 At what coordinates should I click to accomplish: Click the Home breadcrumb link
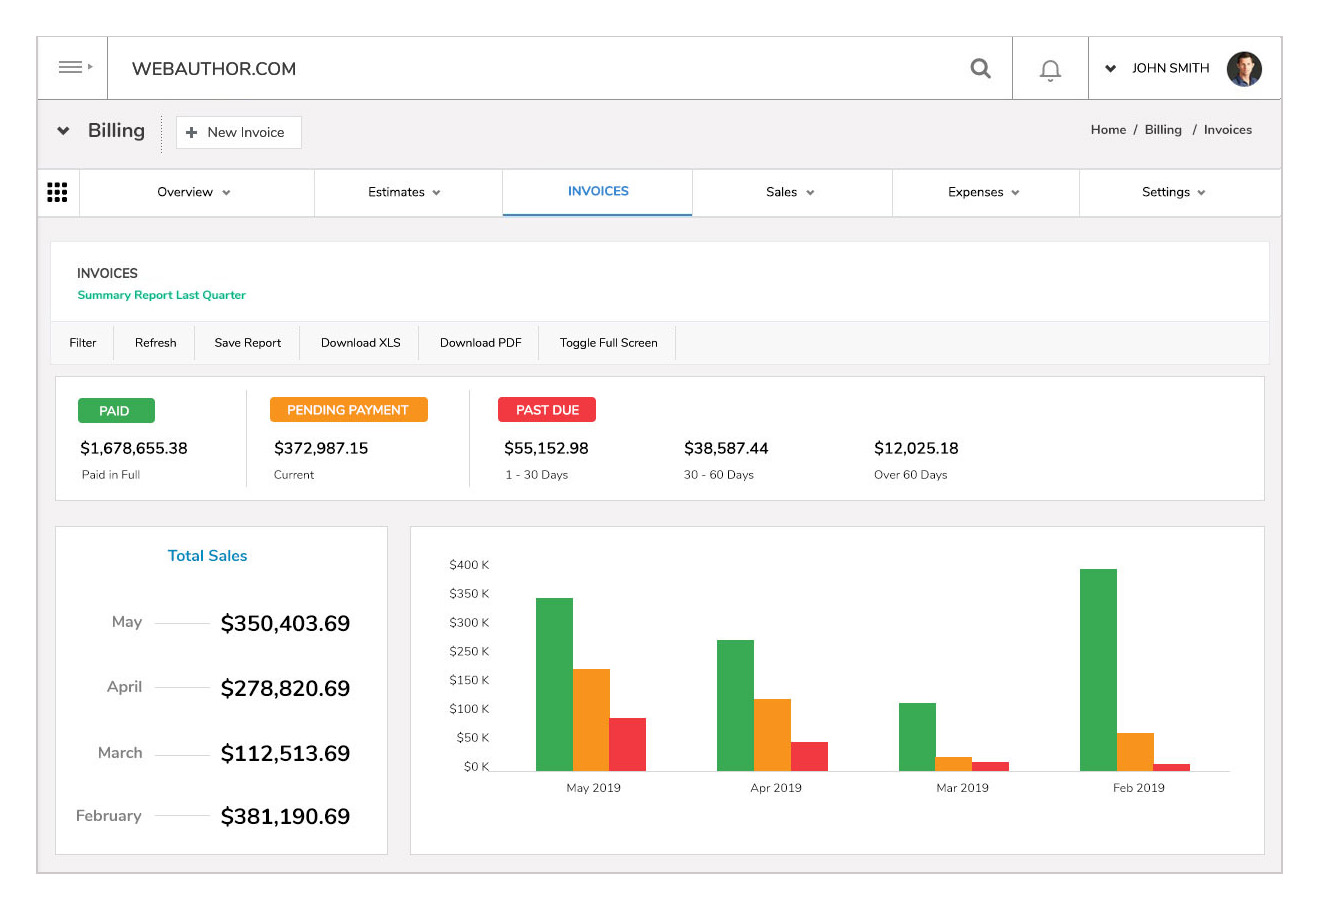1108,130
